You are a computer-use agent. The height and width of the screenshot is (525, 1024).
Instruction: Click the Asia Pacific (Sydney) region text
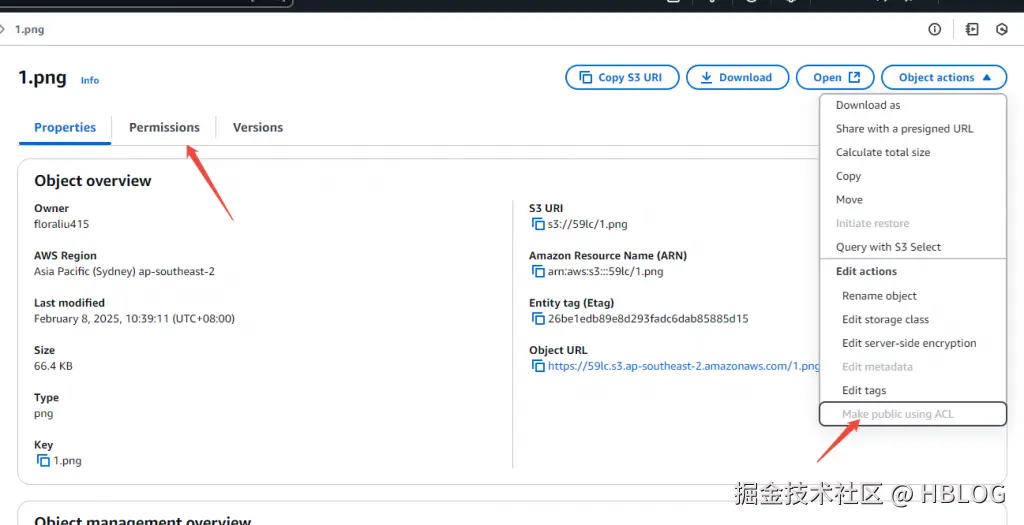[124, 272]
